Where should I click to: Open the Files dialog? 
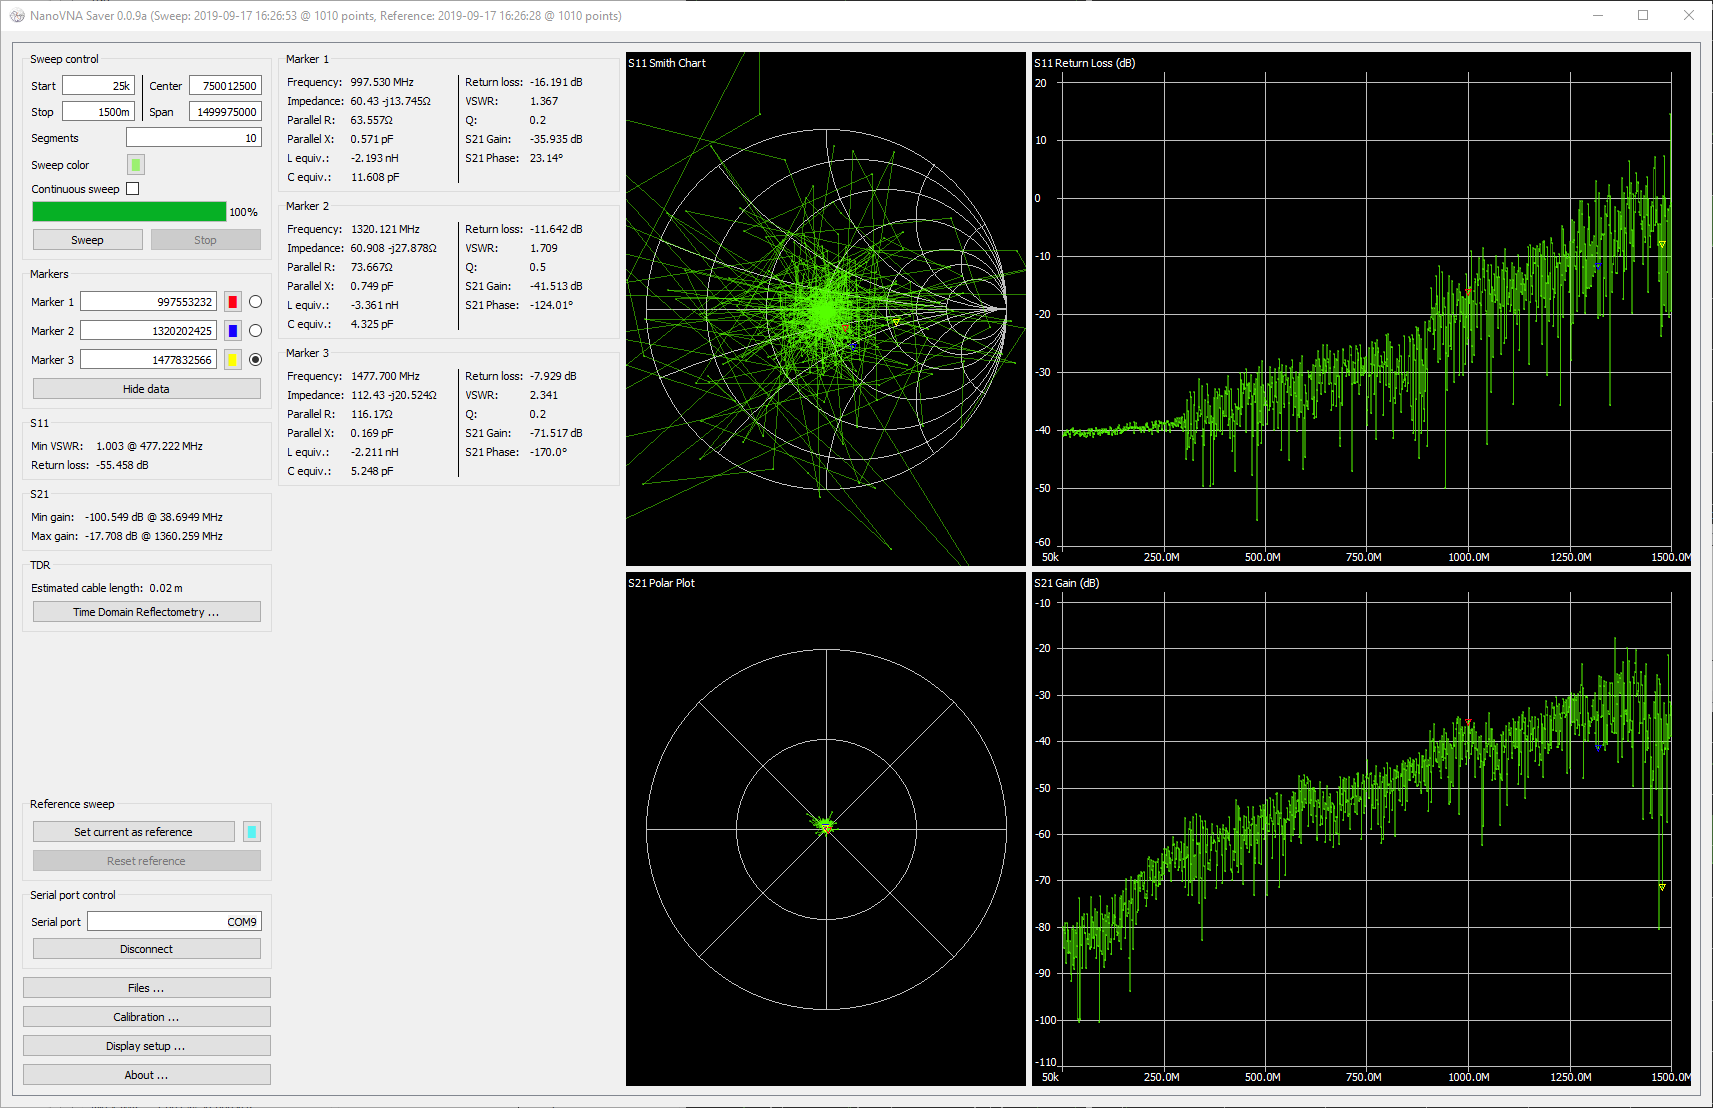pyautogui.click(x=146, y=988)
